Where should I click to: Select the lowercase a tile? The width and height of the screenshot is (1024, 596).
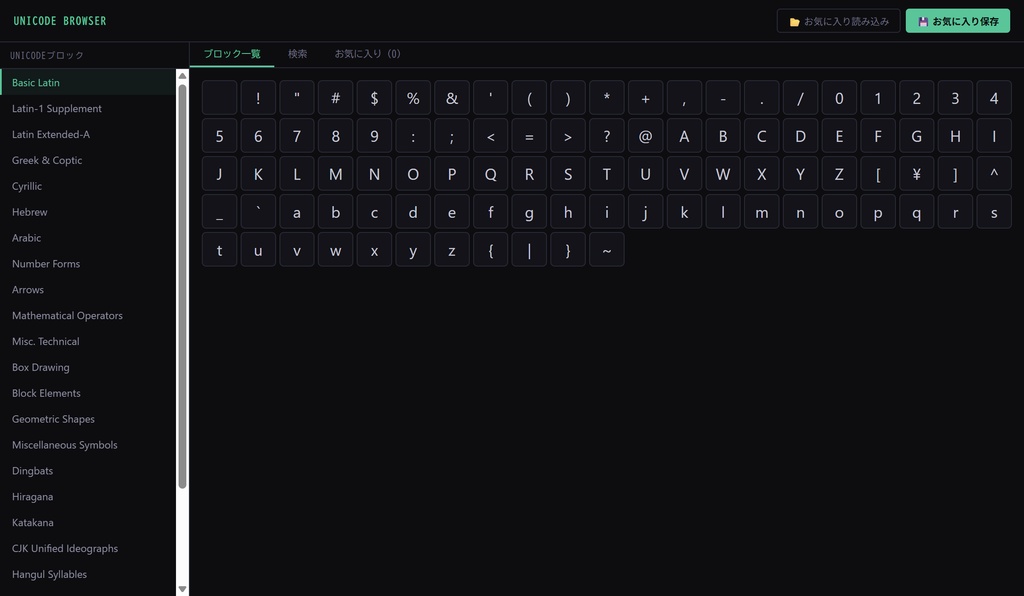coord(296,212)
